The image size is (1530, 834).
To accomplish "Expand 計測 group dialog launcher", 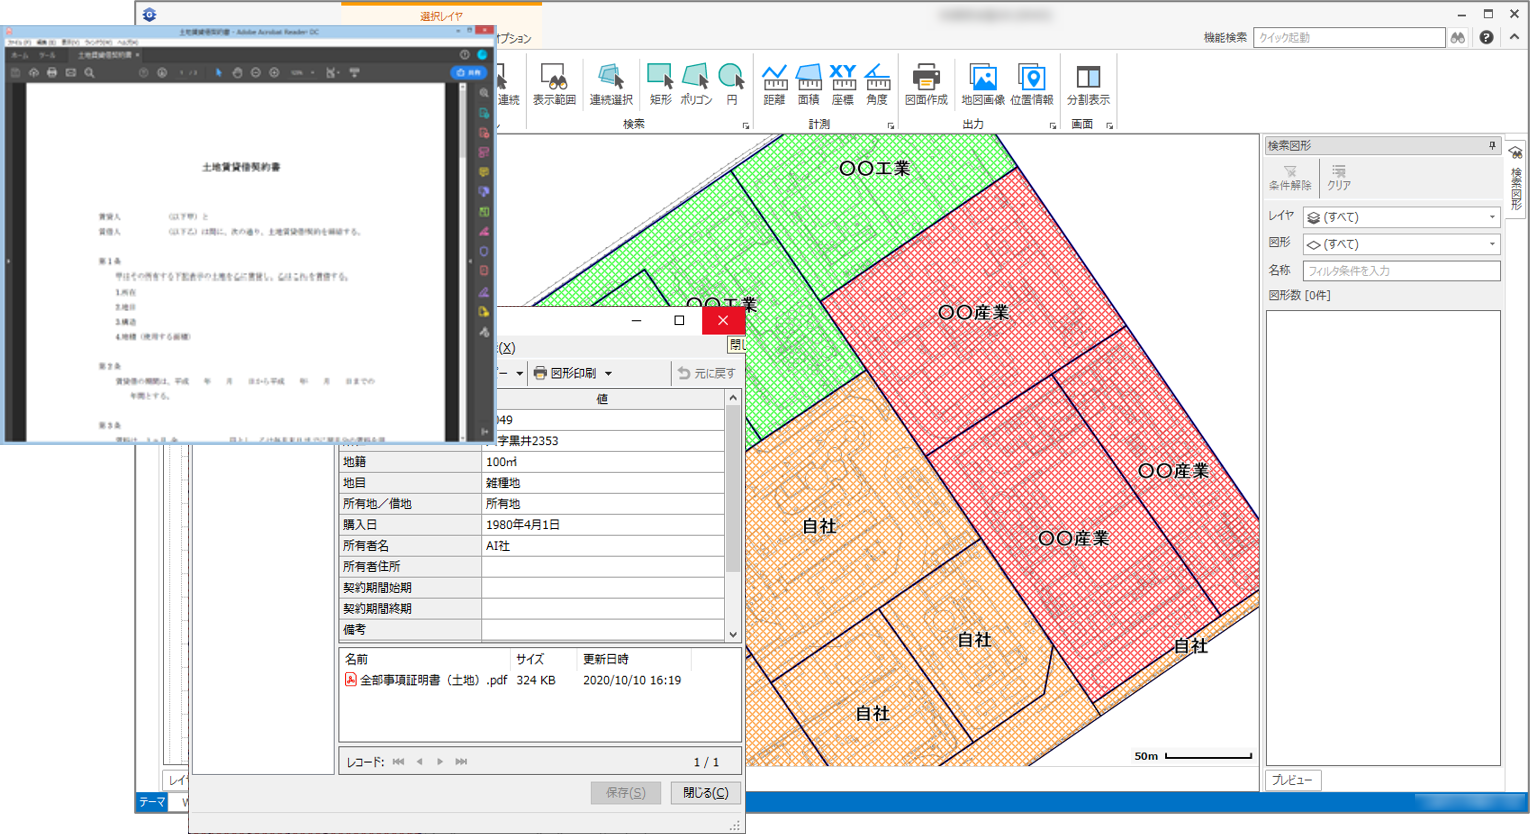I will [x=890, y=126].
